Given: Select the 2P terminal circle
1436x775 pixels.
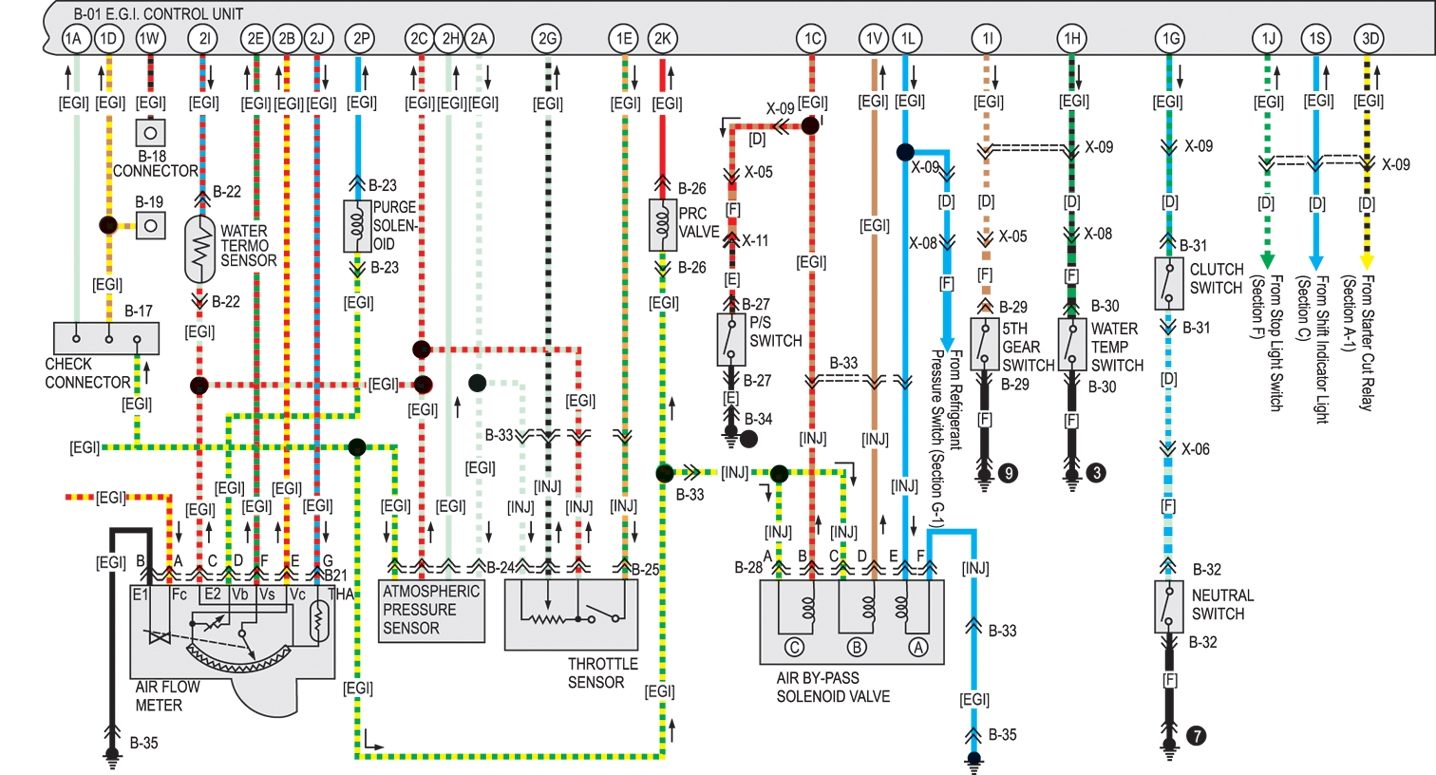Looking at the screenshot, I should (x=359, y=39).
